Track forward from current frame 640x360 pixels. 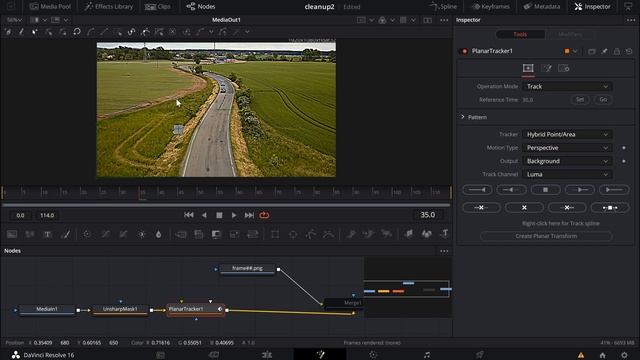coord(580,190)
